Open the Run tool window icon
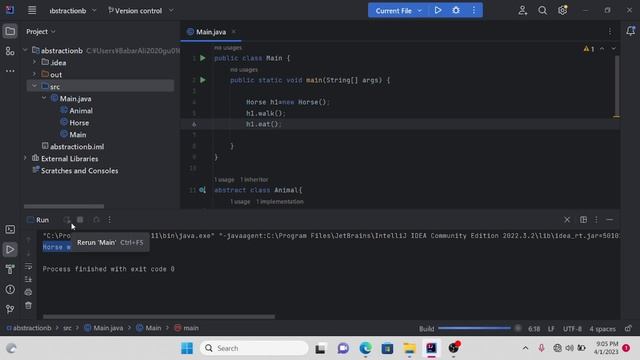 pyautogui.click(x=10, y=249)
